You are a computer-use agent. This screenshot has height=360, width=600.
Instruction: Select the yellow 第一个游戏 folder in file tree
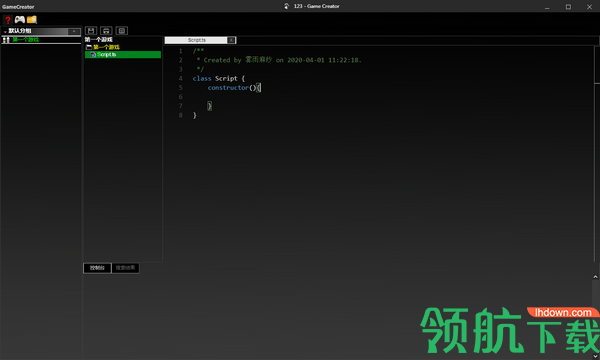click(106, 47)
